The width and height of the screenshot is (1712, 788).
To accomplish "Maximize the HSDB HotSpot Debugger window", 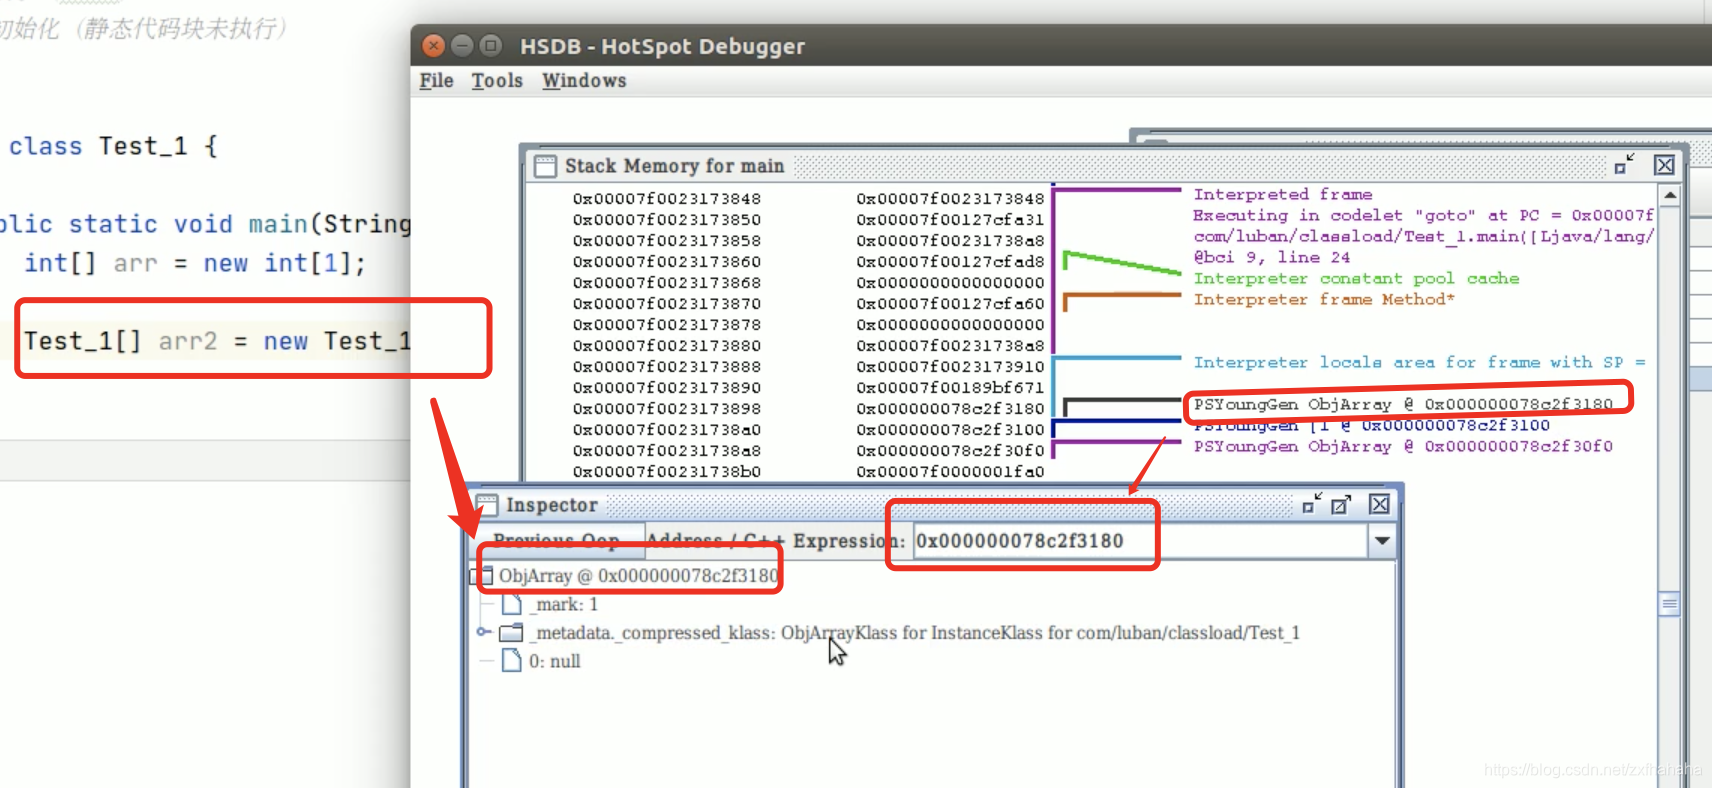I will (x=490, y=45).
